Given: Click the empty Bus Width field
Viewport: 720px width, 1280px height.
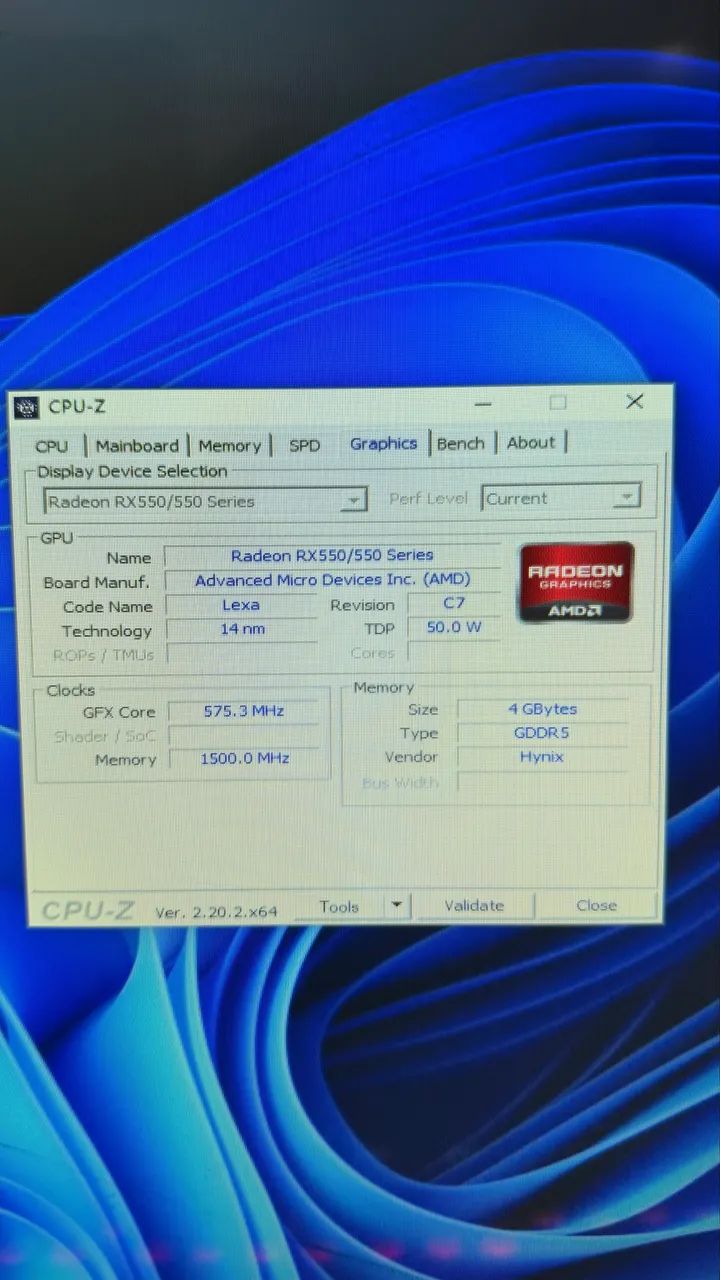Looking at the screenshot, I should [542, 782].
